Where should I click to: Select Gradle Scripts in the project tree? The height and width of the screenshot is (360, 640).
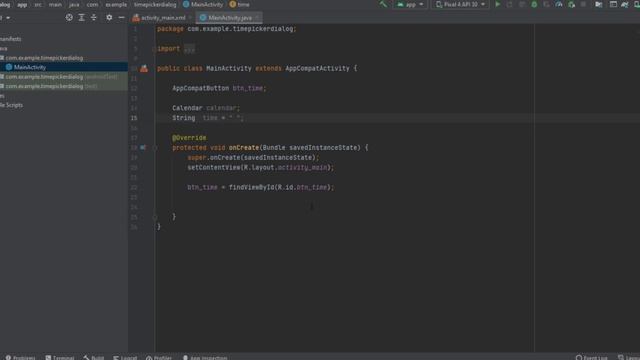pyautogui.click(x=11, y=105)
